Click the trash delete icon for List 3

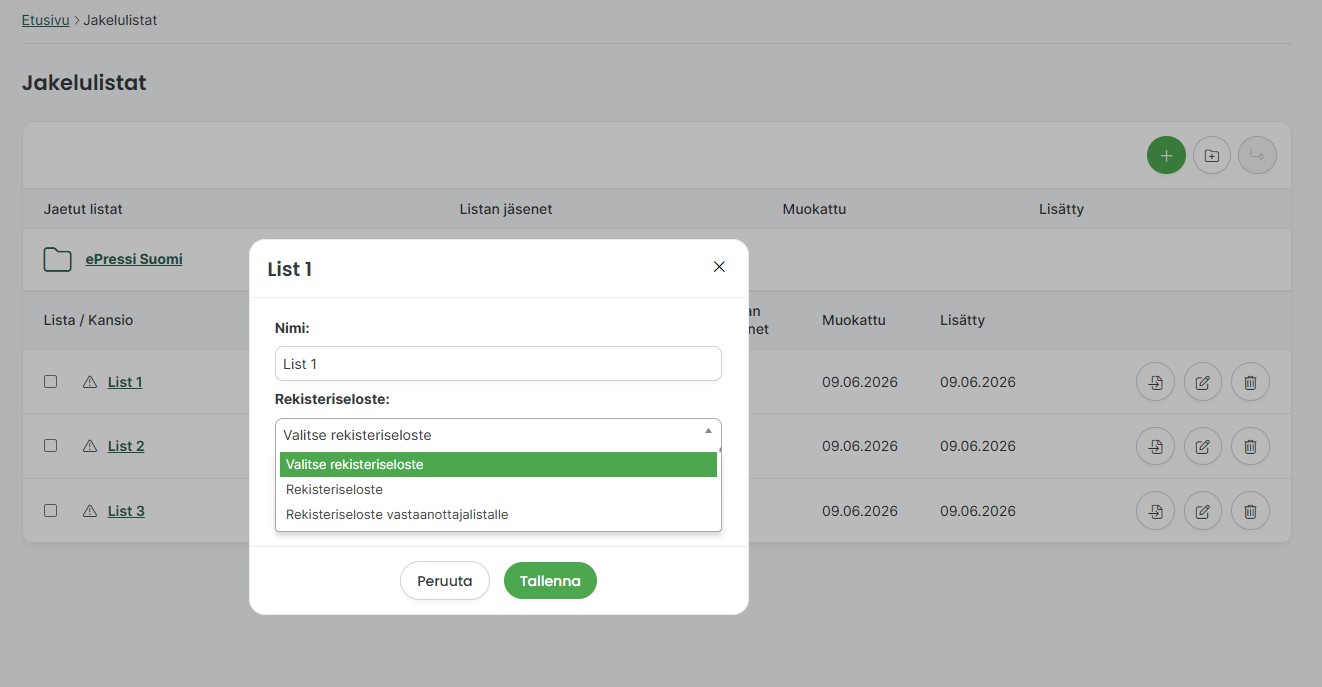pos(1250,511)
